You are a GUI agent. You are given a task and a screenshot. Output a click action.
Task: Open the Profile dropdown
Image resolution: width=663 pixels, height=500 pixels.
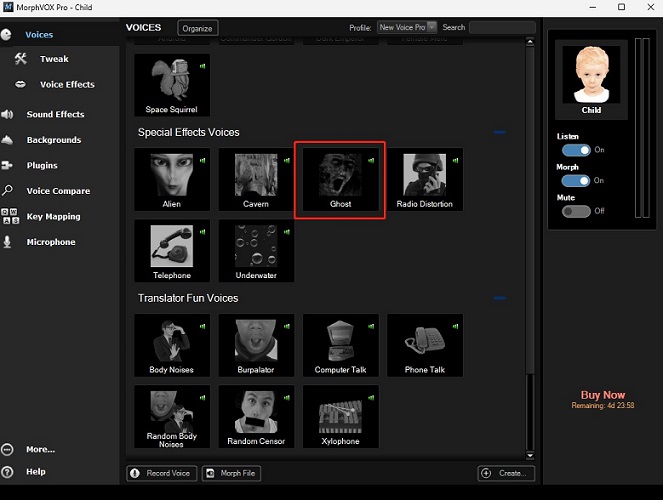pyautogui.click(x=408, y=28)
